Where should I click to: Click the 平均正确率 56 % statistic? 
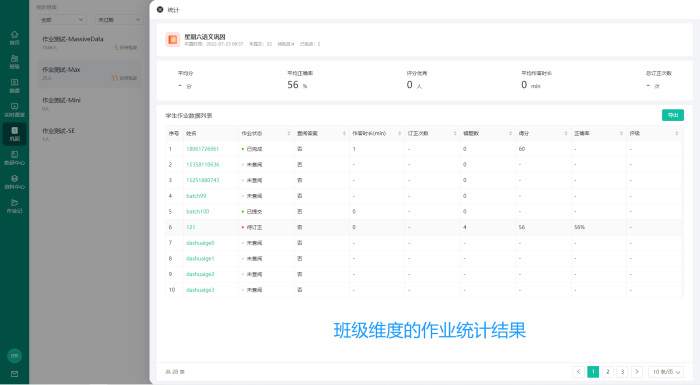pyautogui.click(x=300, y=80)
